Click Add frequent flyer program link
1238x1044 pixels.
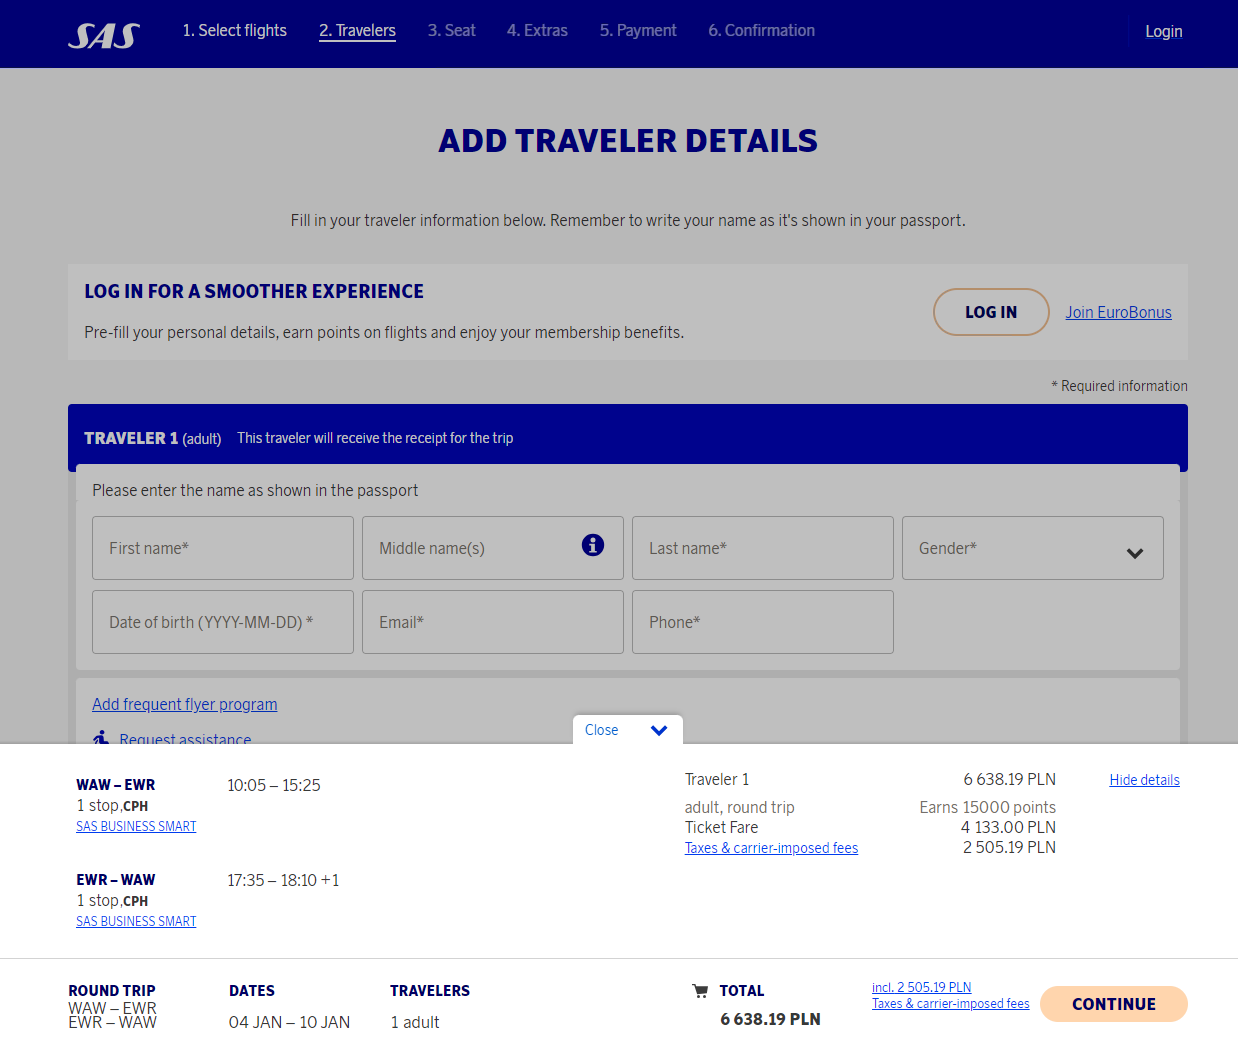[185, 704]
